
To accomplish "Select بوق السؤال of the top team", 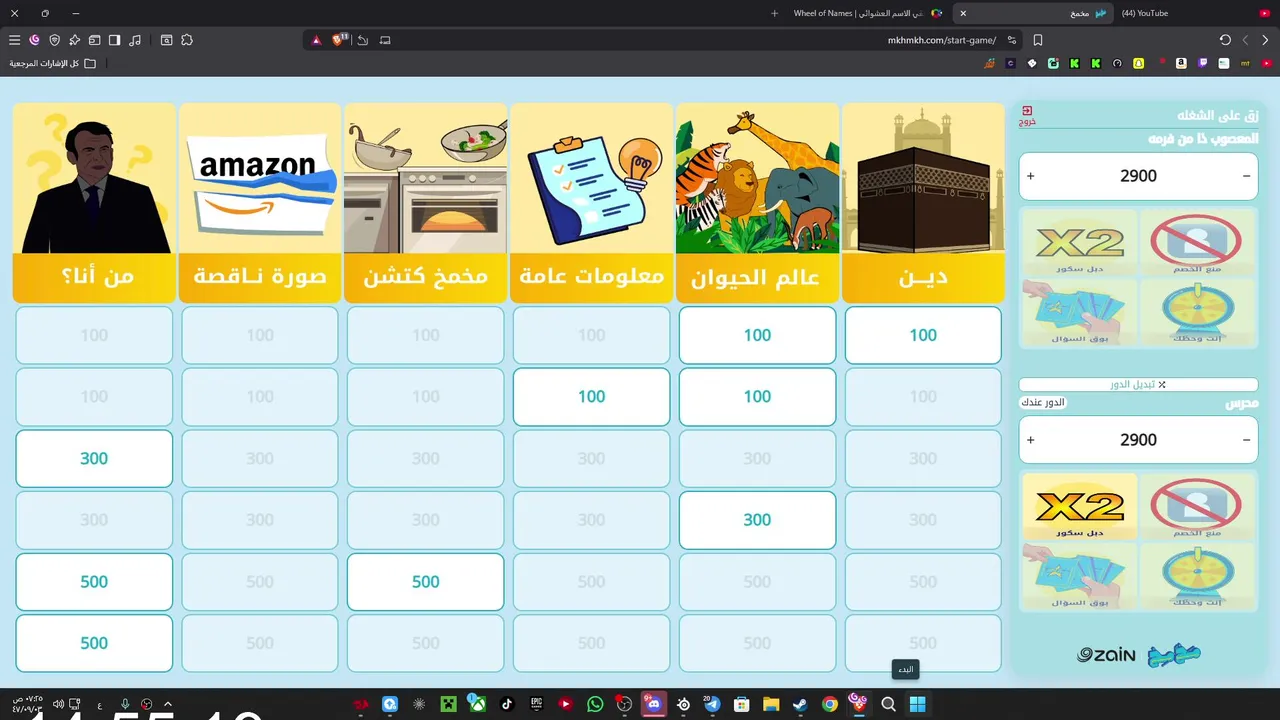I will (x=1080, y=312).
